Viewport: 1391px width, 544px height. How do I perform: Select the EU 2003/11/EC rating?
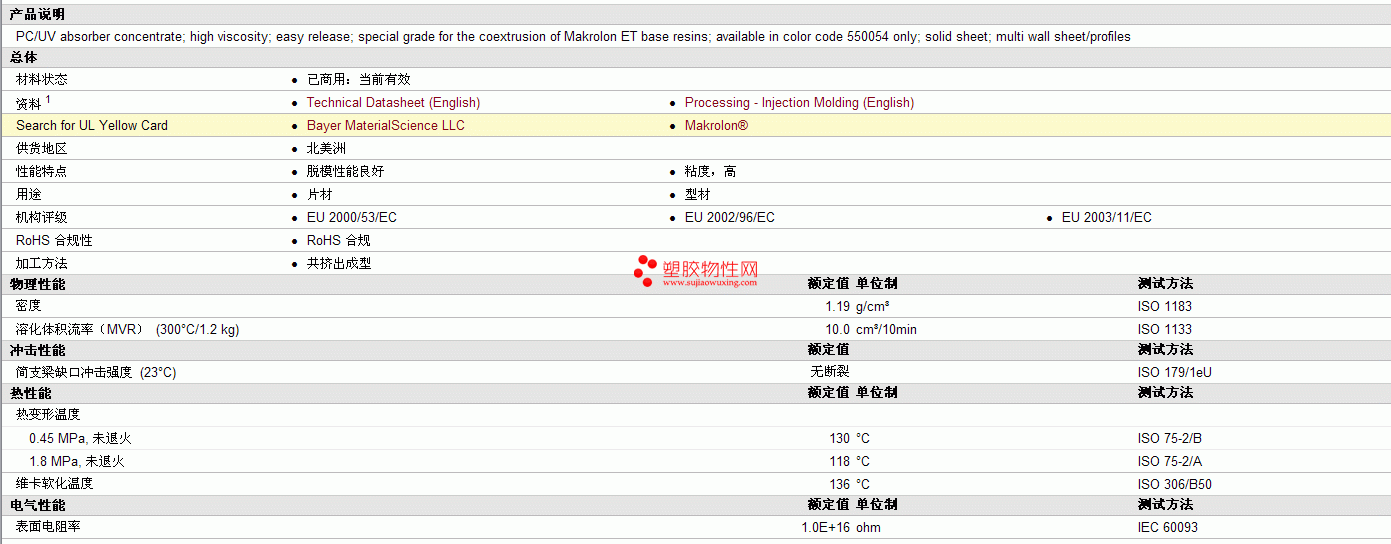(x=1107, y=217)
